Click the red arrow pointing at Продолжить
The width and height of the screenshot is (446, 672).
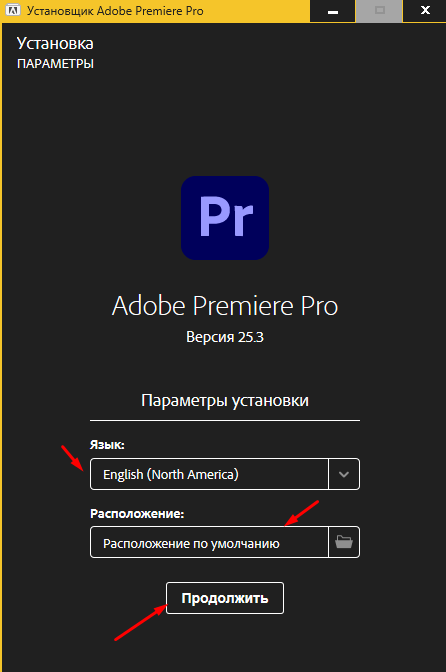coord(141,622)
